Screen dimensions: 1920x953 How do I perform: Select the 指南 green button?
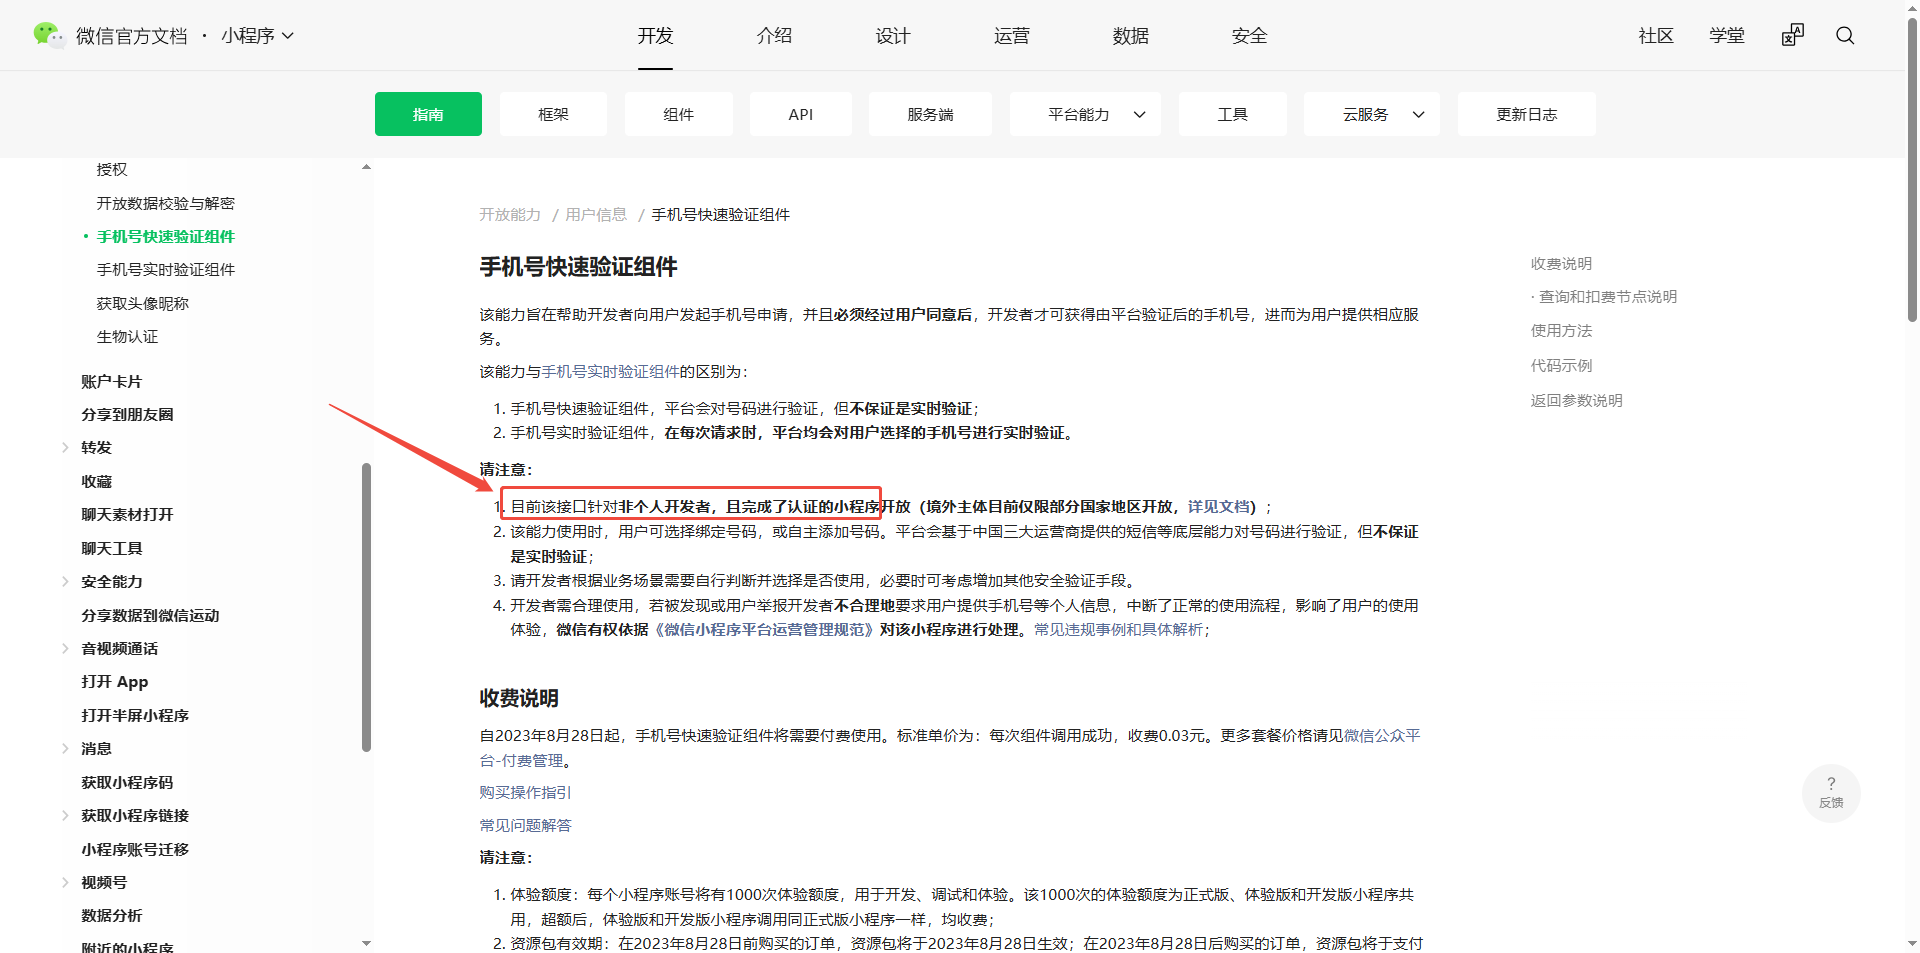tap(428, 114)
